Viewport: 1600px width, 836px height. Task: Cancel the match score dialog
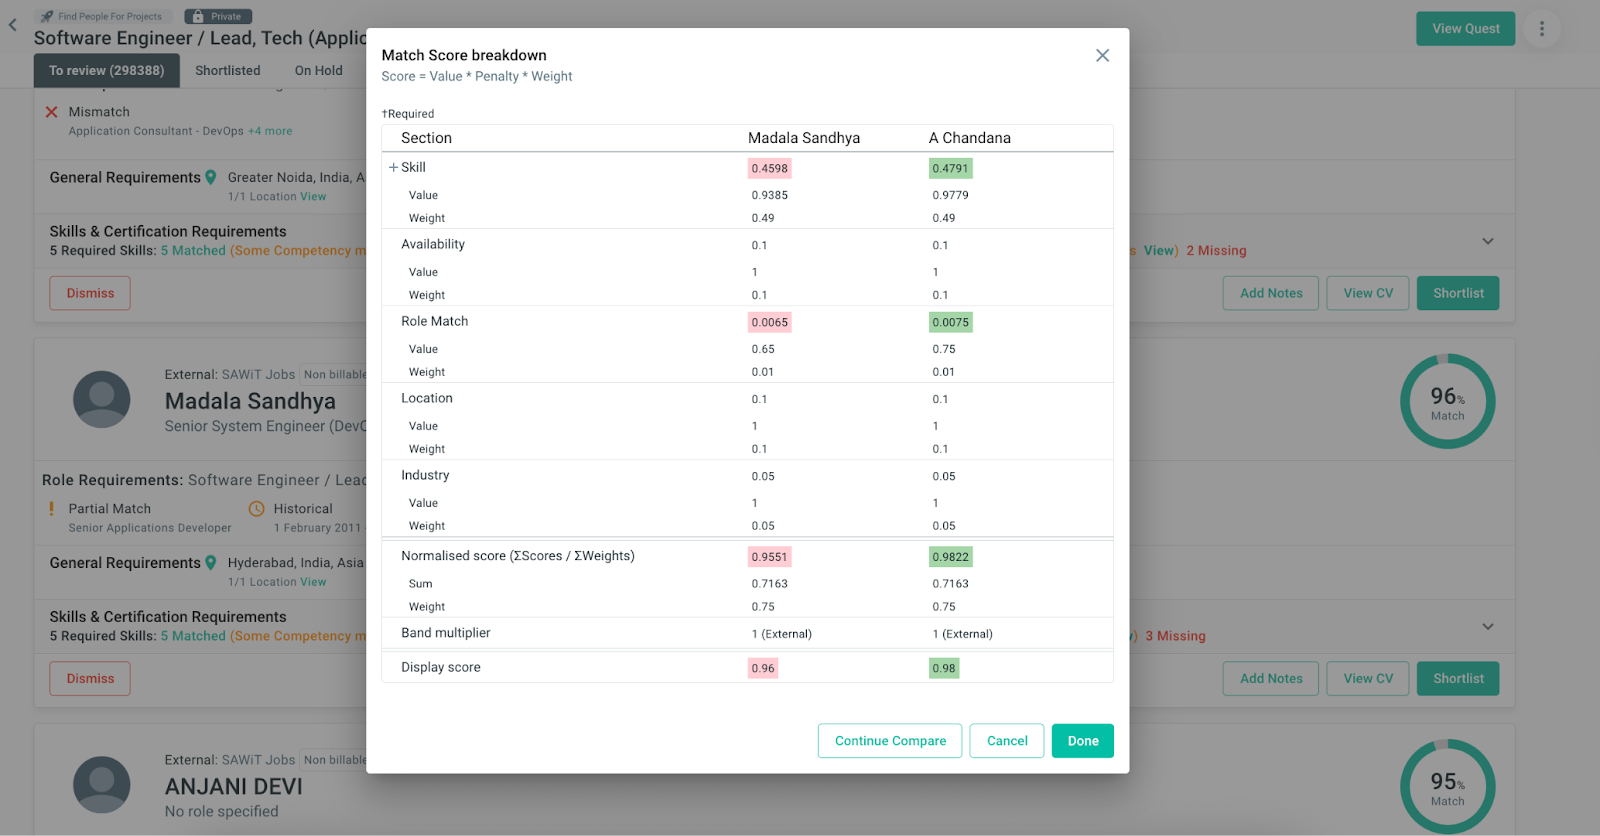(1006, 741)
